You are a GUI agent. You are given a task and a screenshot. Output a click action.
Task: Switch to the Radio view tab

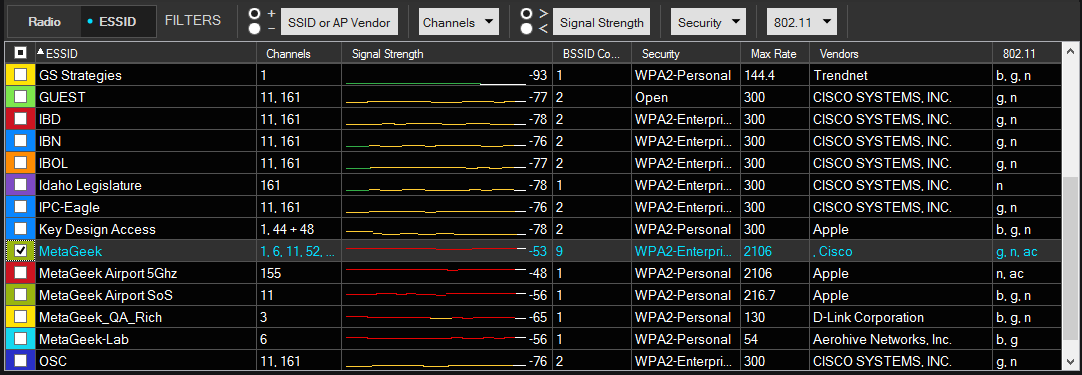point(44,22)
